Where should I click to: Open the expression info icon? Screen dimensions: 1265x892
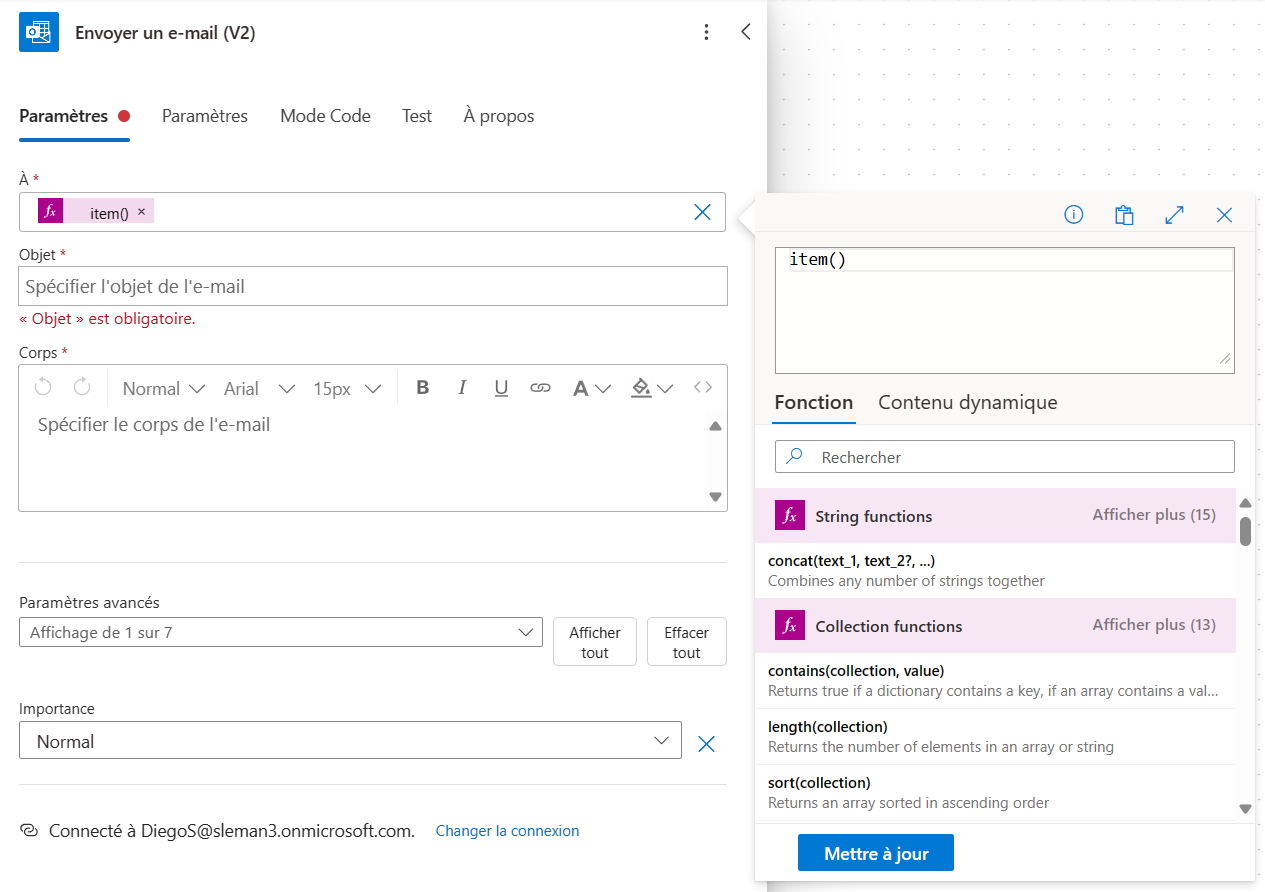click(x=1073, y=215)
